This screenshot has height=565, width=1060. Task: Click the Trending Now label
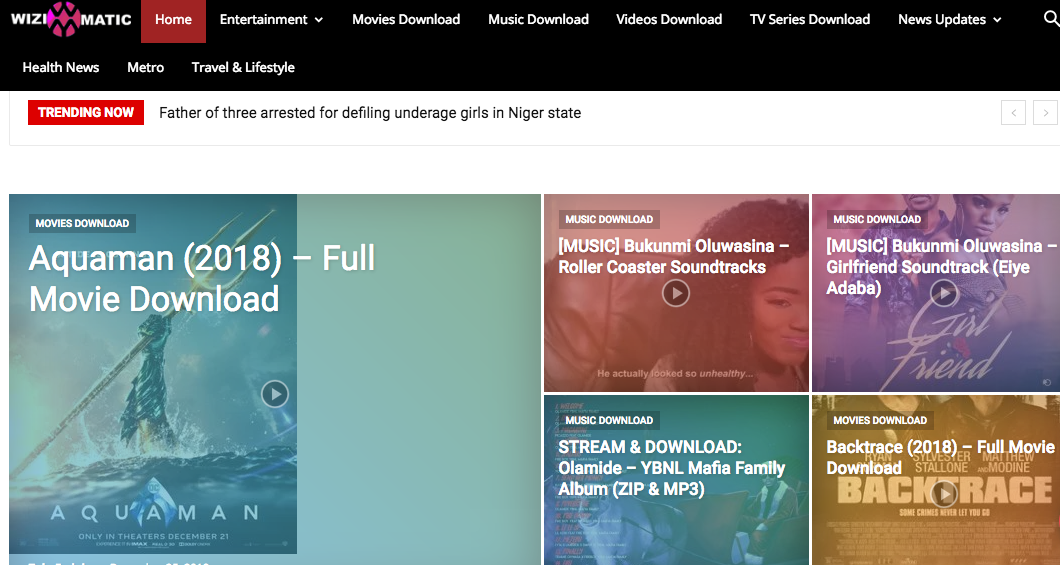click(86, 112)
